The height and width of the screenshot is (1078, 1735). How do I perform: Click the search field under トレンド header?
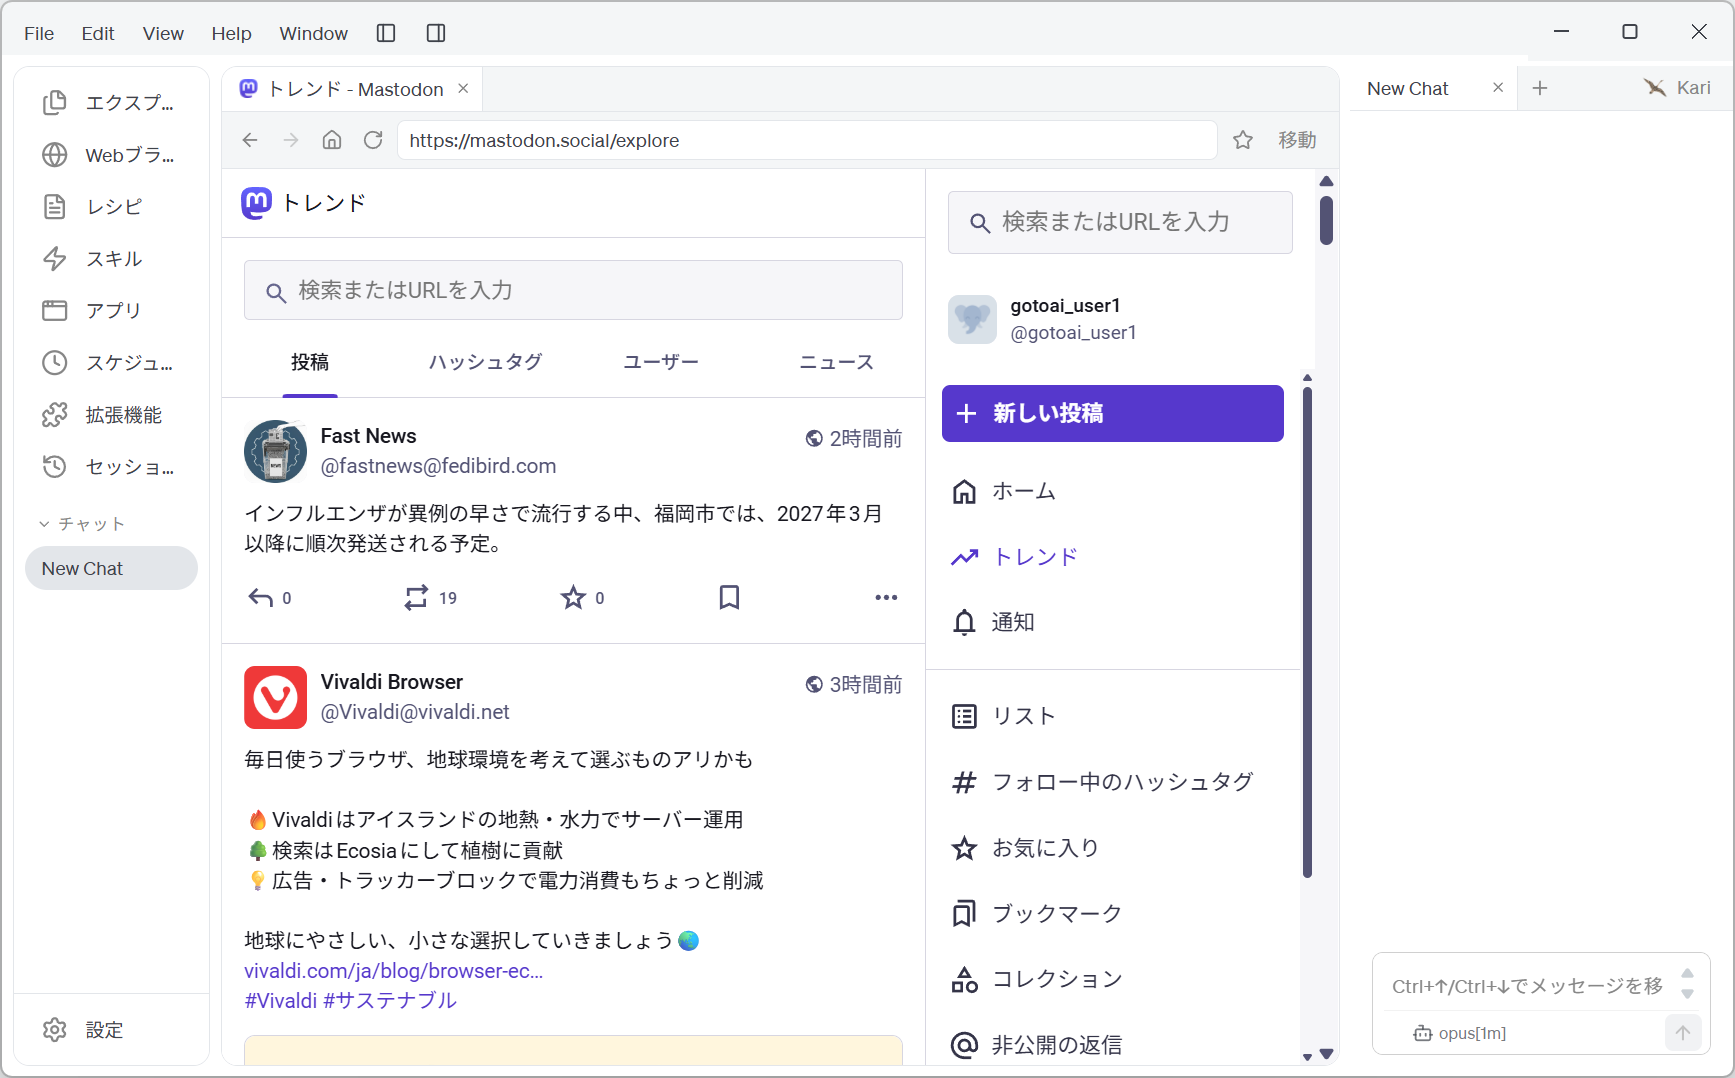(x=573, y=290)
